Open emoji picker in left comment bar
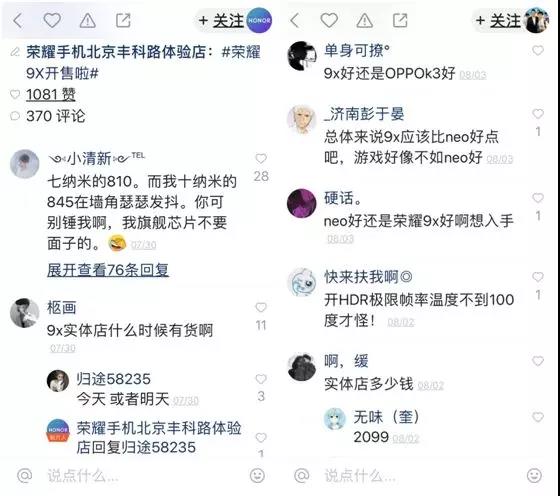The width and height of the screenshot is (560, 496). point(257,475)
